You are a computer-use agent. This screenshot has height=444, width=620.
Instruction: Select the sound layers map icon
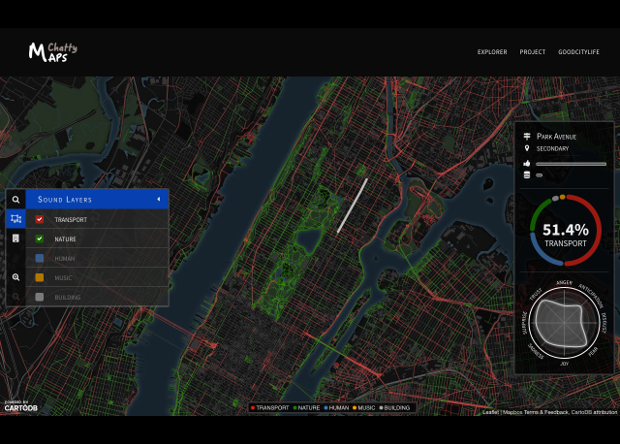pyautogui.click(x=16, y=219)
